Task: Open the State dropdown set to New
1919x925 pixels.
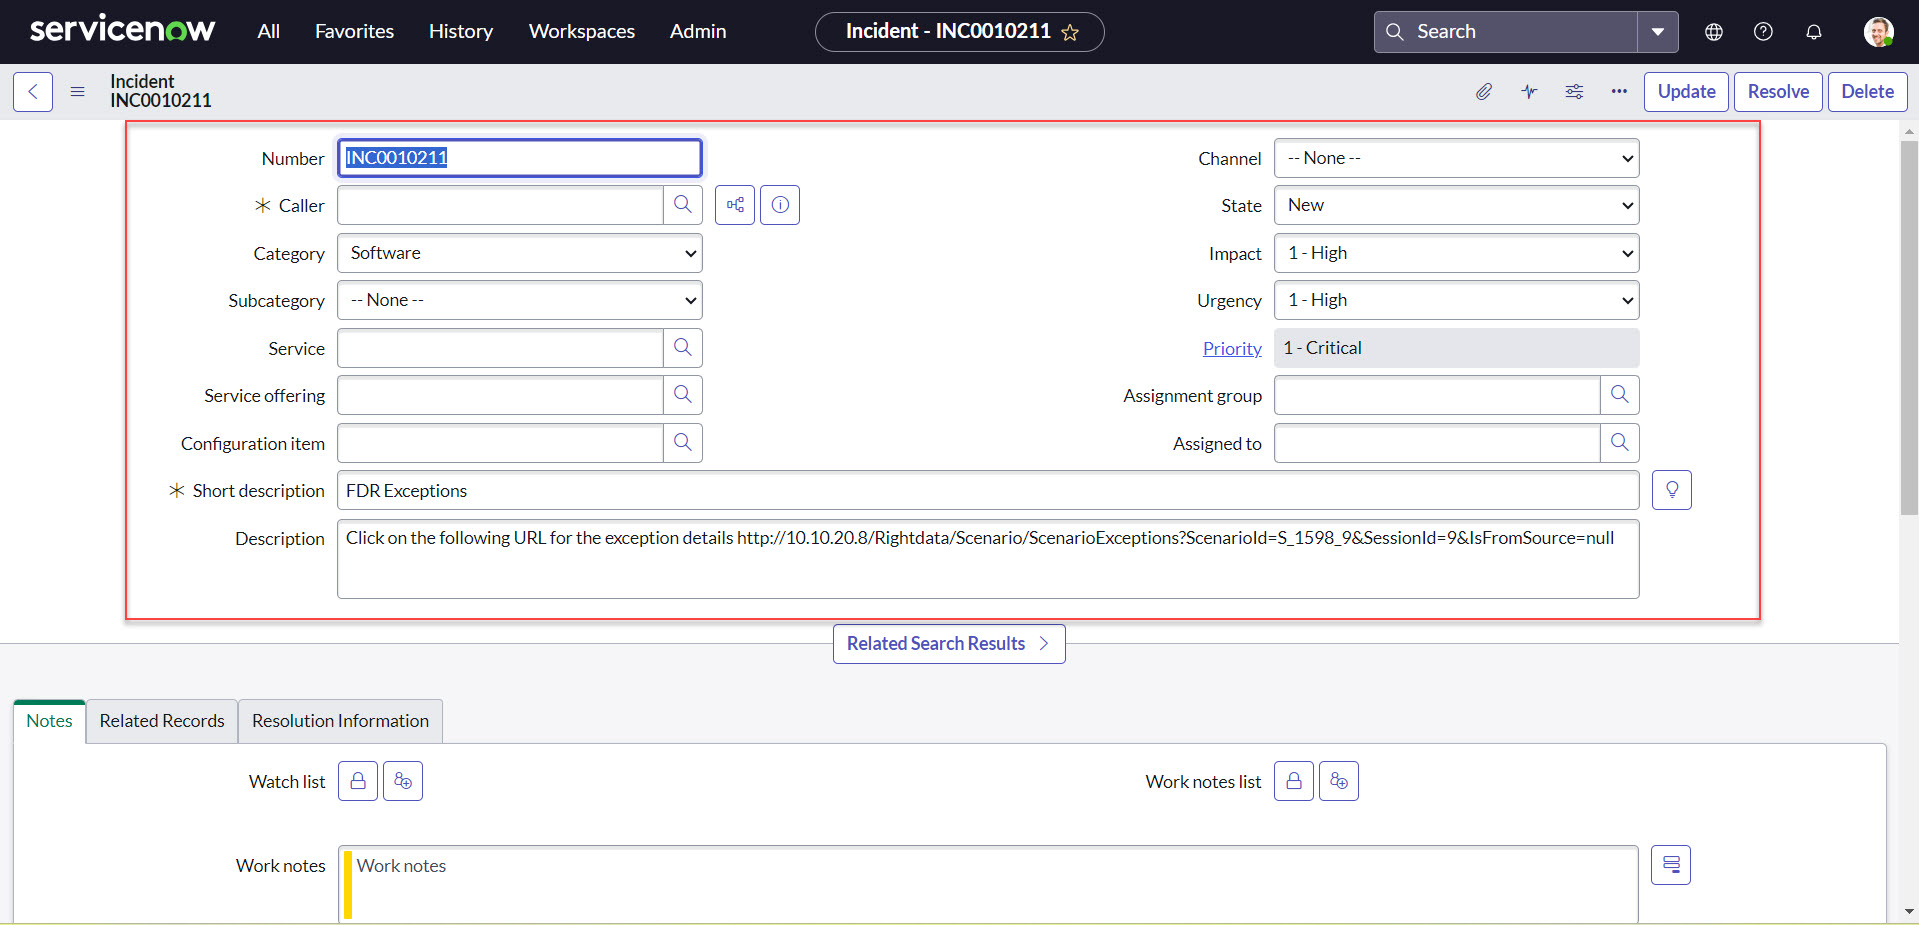Action: click(1457, 205)
